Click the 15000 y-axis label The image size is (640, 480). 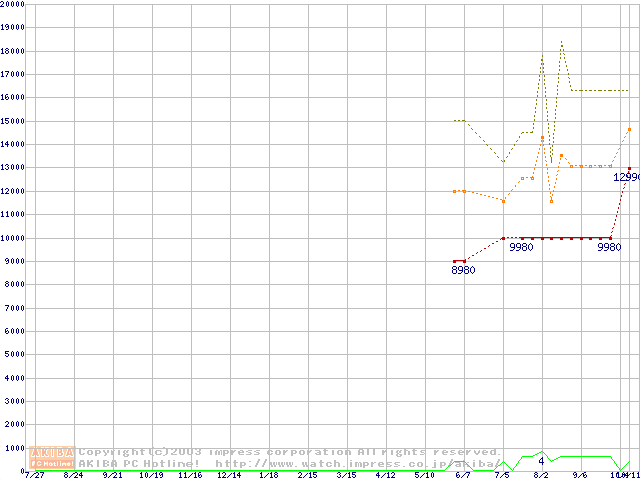pos(13,121)
